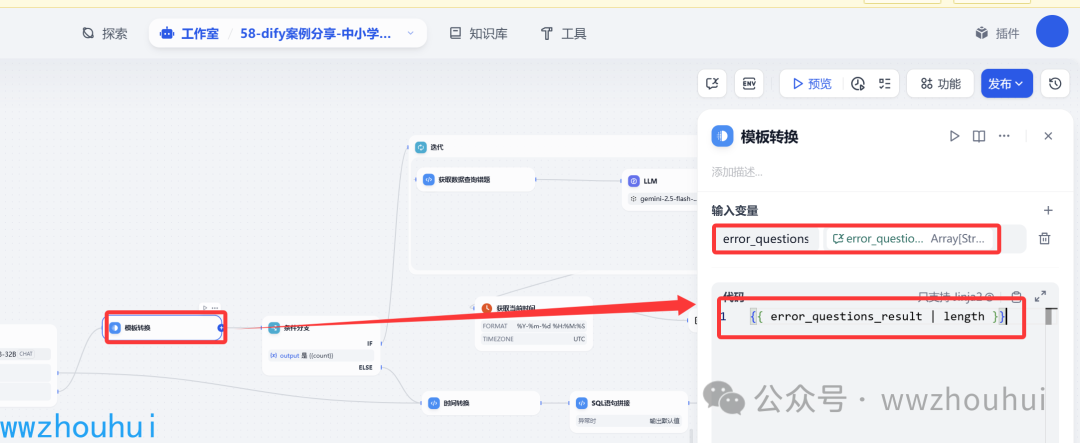Open the error_questio... Array variable selector
This screenshot has width=1080, height=443.
pyautogui.click(x=911, y=239)
